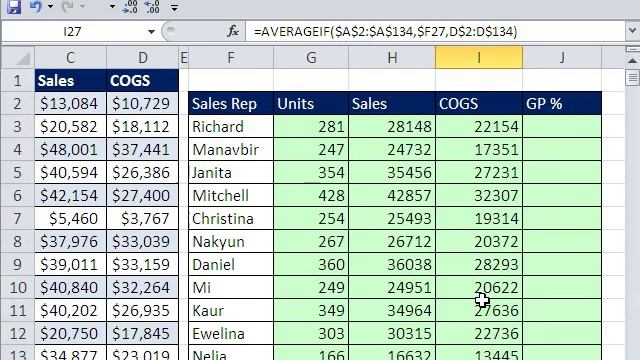Screen dimensions: 640x360
Task: Select column J header
Action: pyautogui.click(x=562, y=58)
